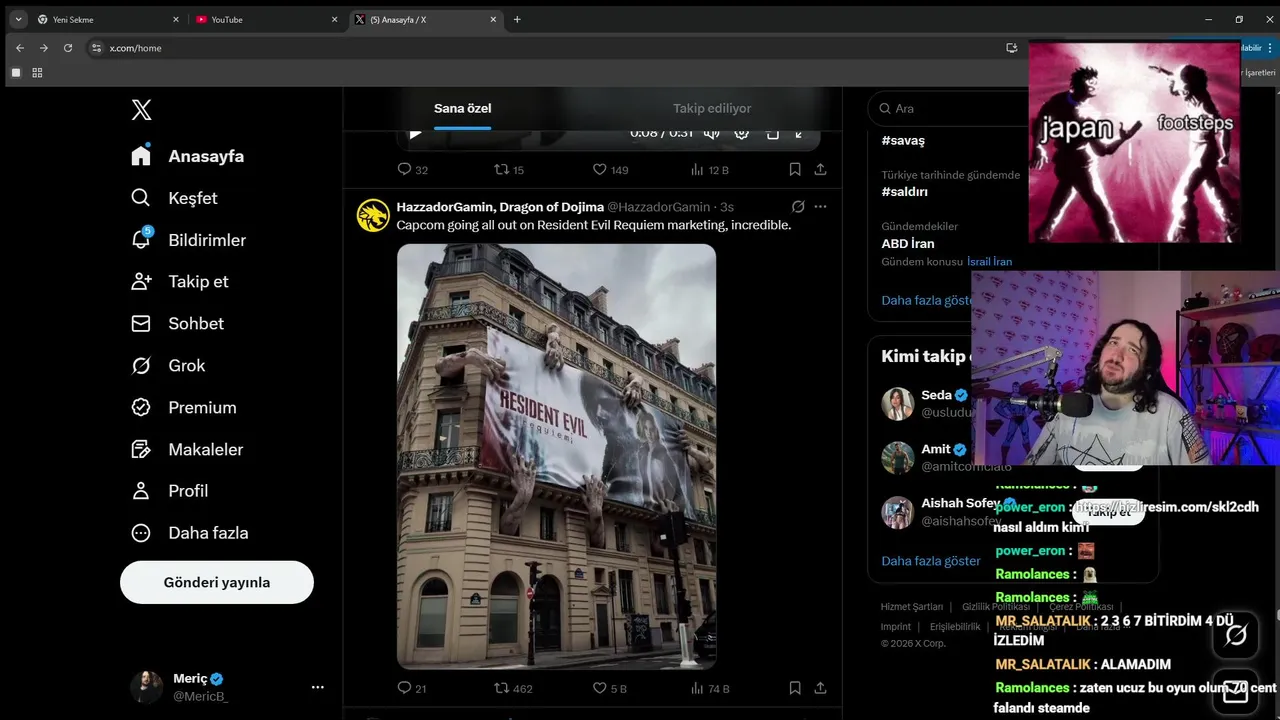Open Hizmet Şartları footer link
This screenshot has height=720, width=1280.
click(x=912, y=607)
